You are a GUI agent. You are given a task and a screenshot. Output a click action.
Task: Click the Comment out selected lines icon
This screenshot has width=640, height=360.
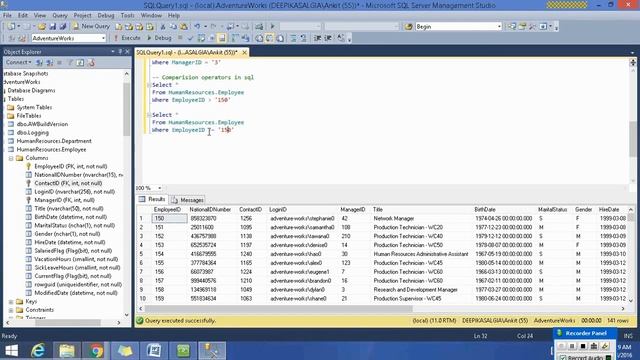pos(293,38)
